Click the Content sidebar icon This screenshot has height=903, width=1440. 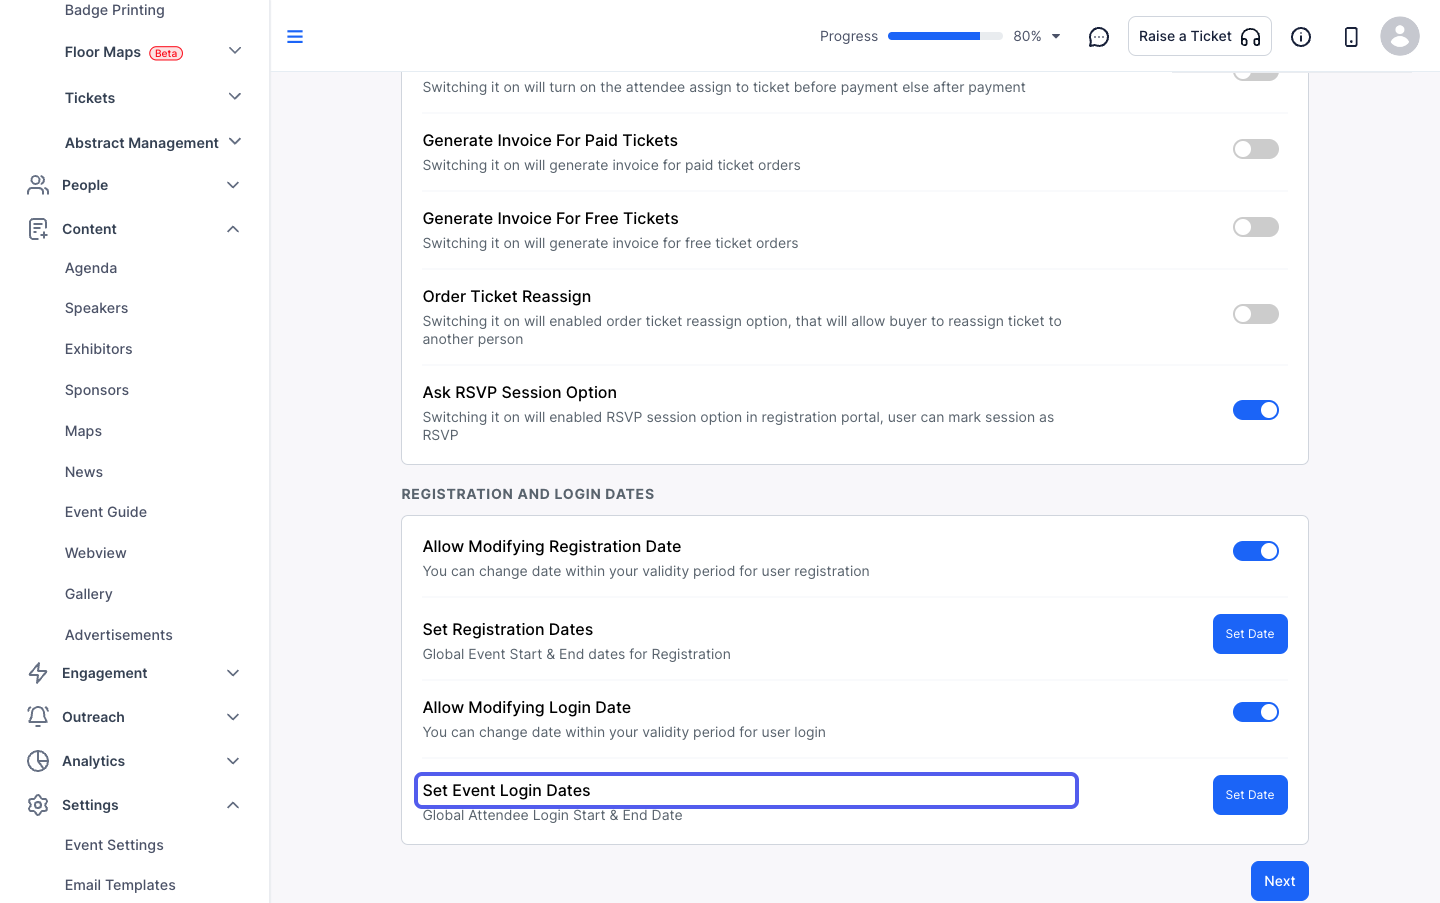pos(38,229)
